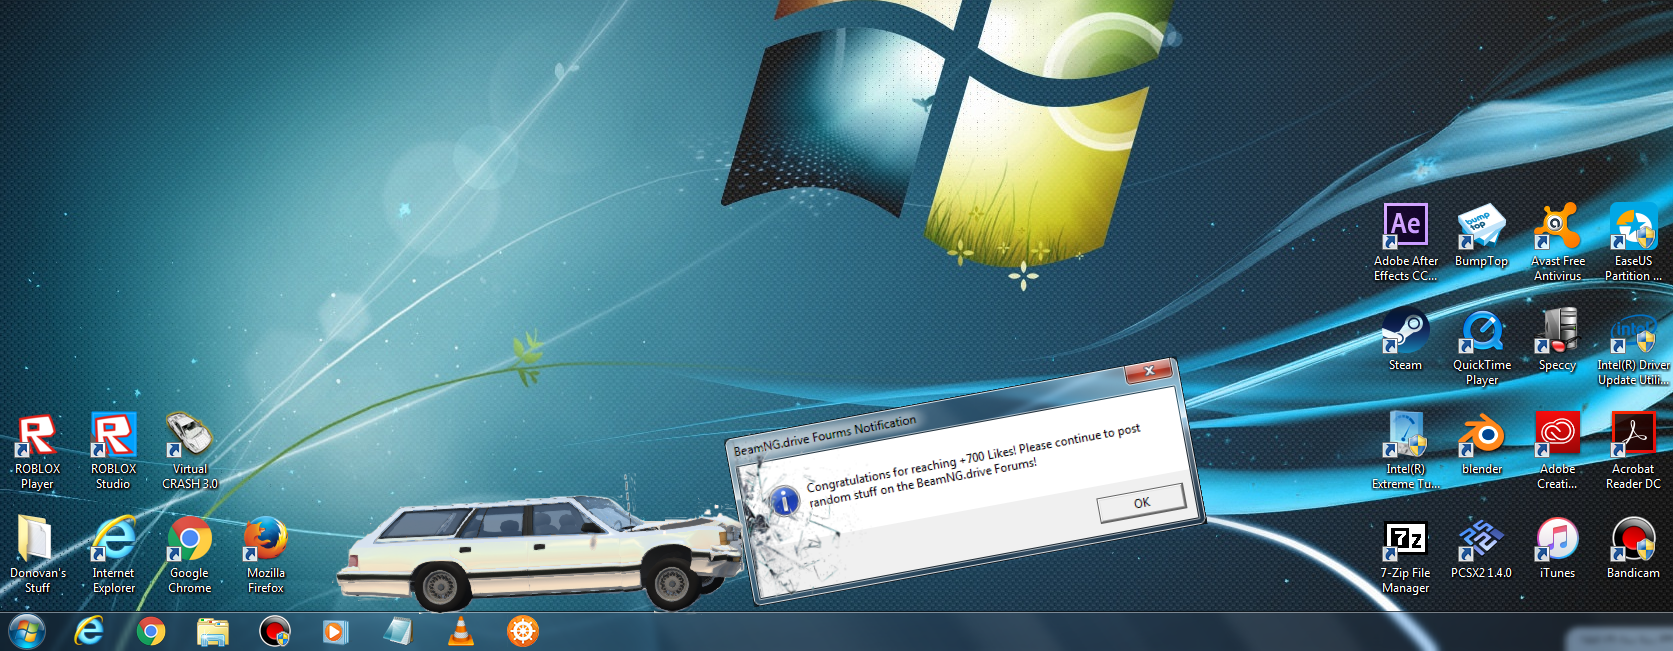Open Acrobat Reader DC shortcut
This screenshot has height=651, width=1673.
pos(1633,451)
